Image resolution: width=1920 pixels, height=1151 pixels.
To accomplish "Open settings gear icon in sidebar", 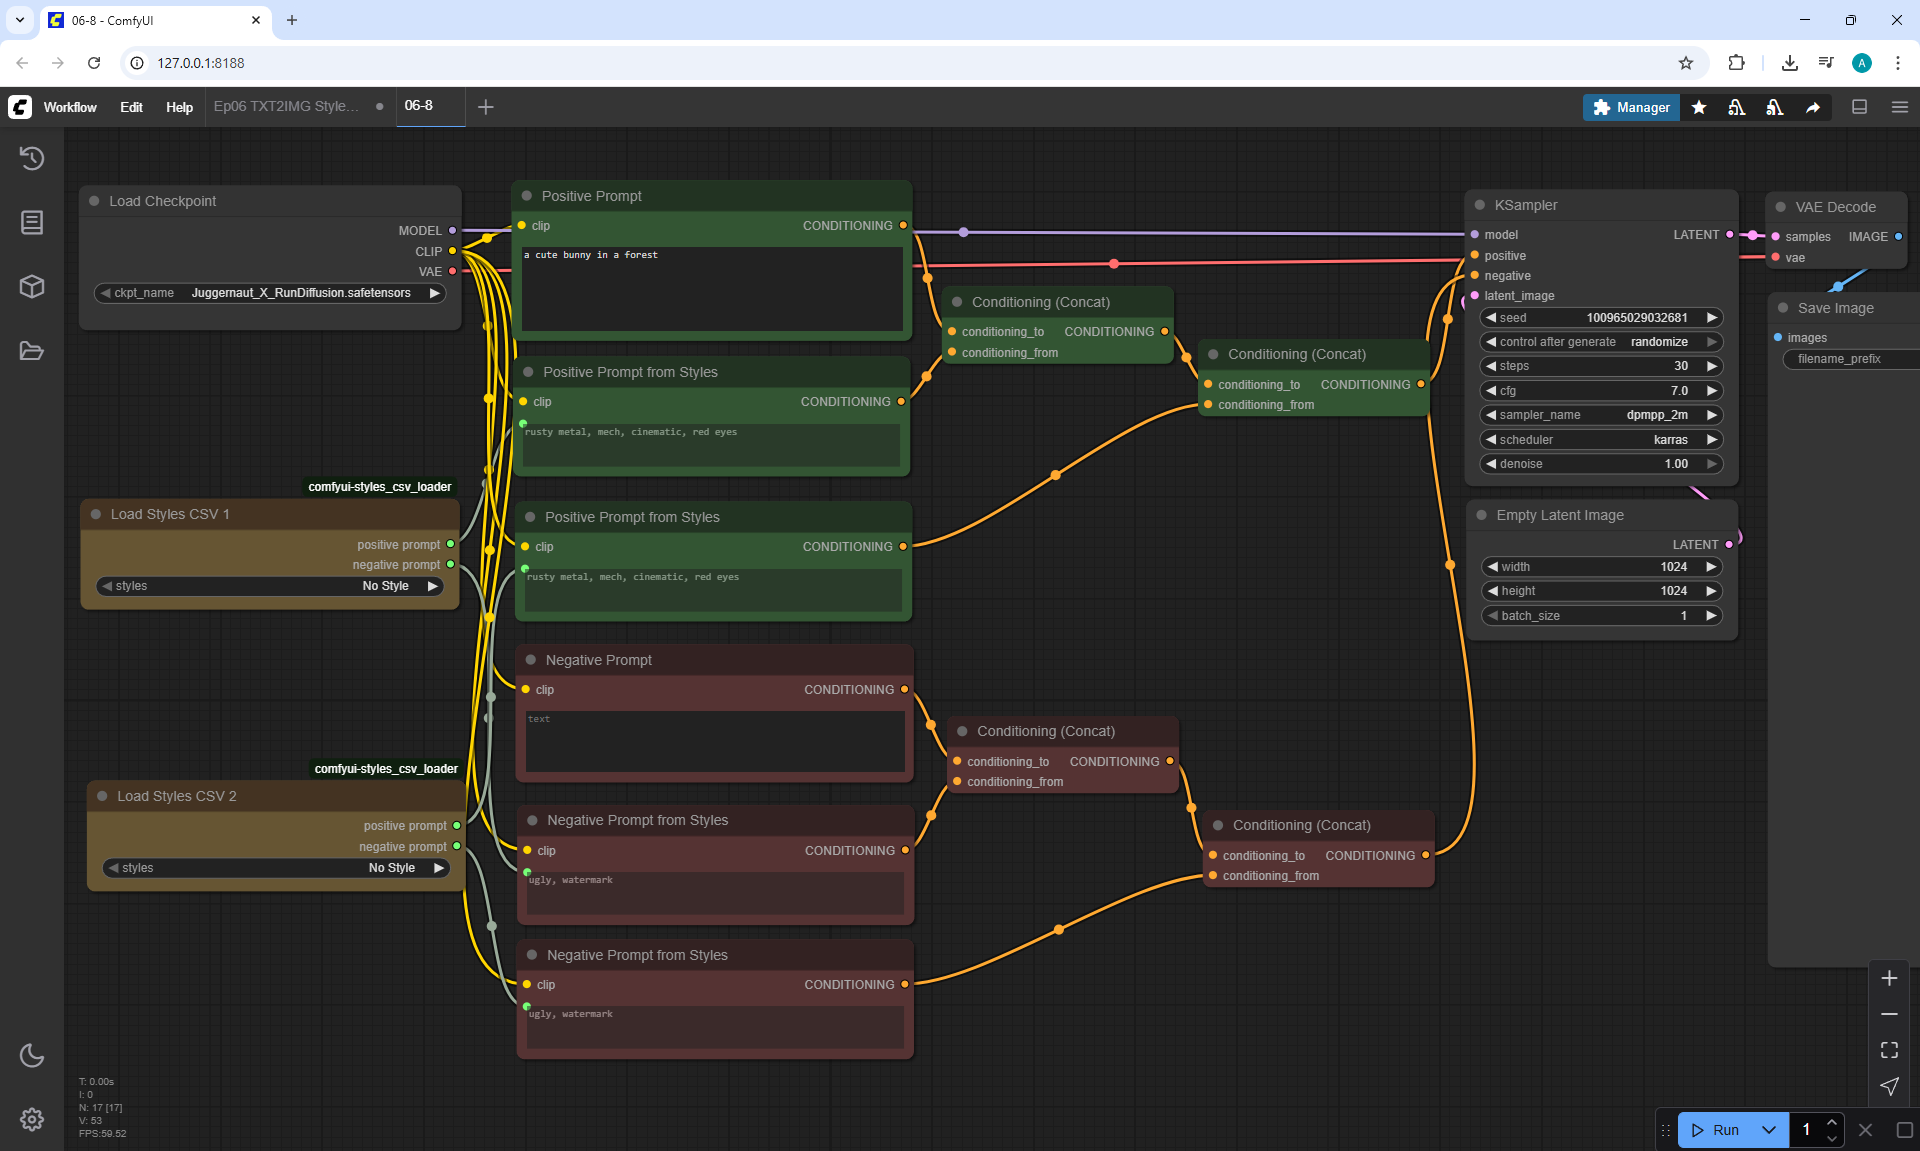I will click(32, 1119).
